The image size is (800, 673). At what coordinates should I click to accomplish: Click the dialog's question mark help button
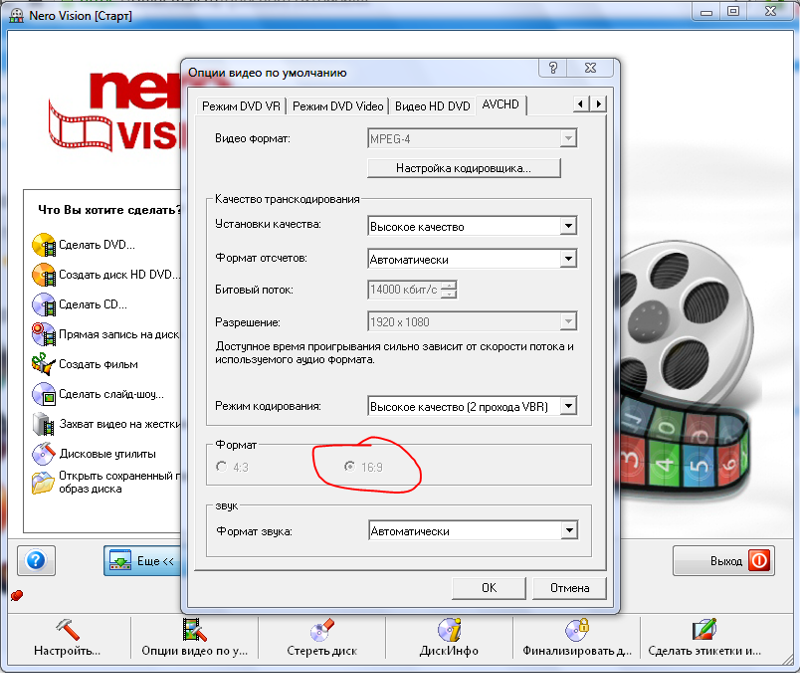[553, 68]
